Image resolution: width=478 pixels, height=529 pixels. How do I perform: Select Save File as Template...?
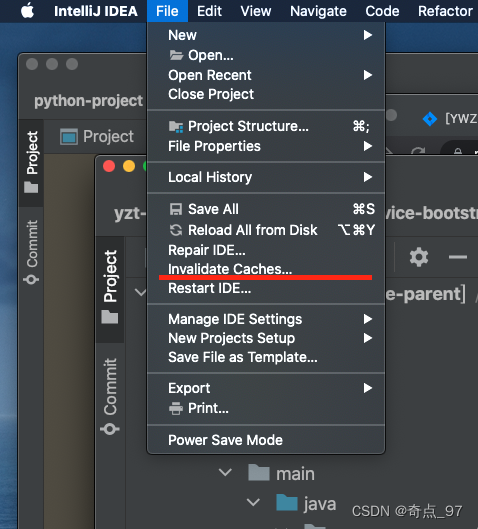[266, 357]
